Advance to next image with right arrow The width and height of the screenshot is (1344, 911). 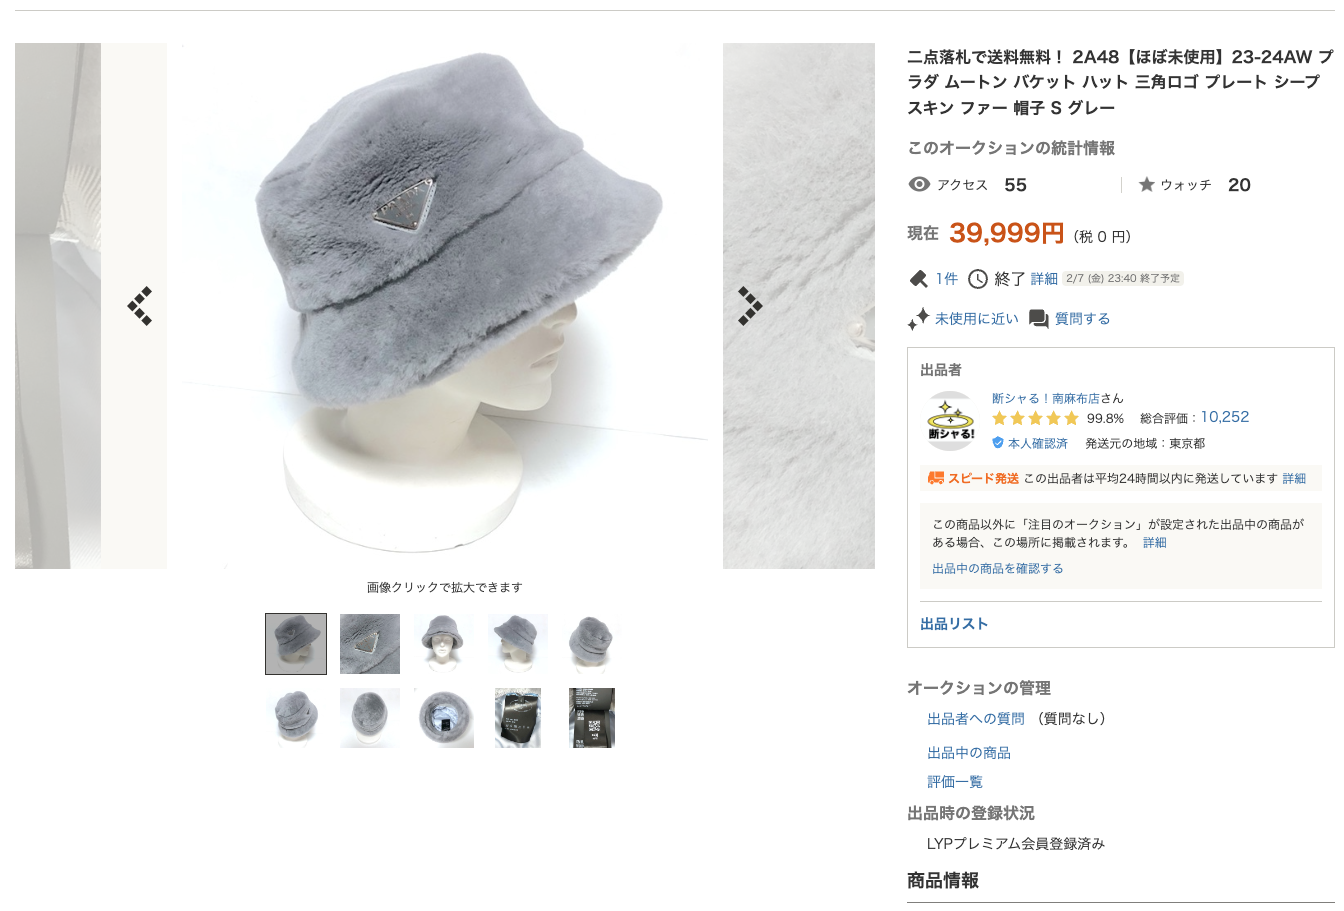click(x=750, y=306)
